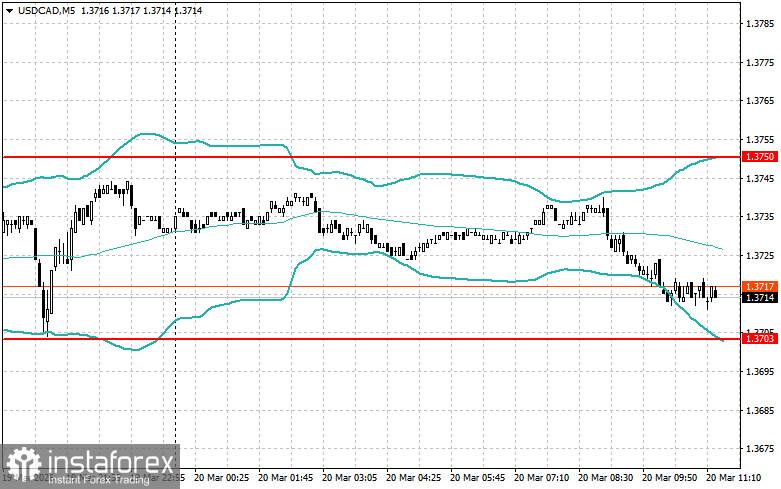Click the 1.3725 price axis value
The width and height of the screenshot is (781, 489).
pos(760,255)
